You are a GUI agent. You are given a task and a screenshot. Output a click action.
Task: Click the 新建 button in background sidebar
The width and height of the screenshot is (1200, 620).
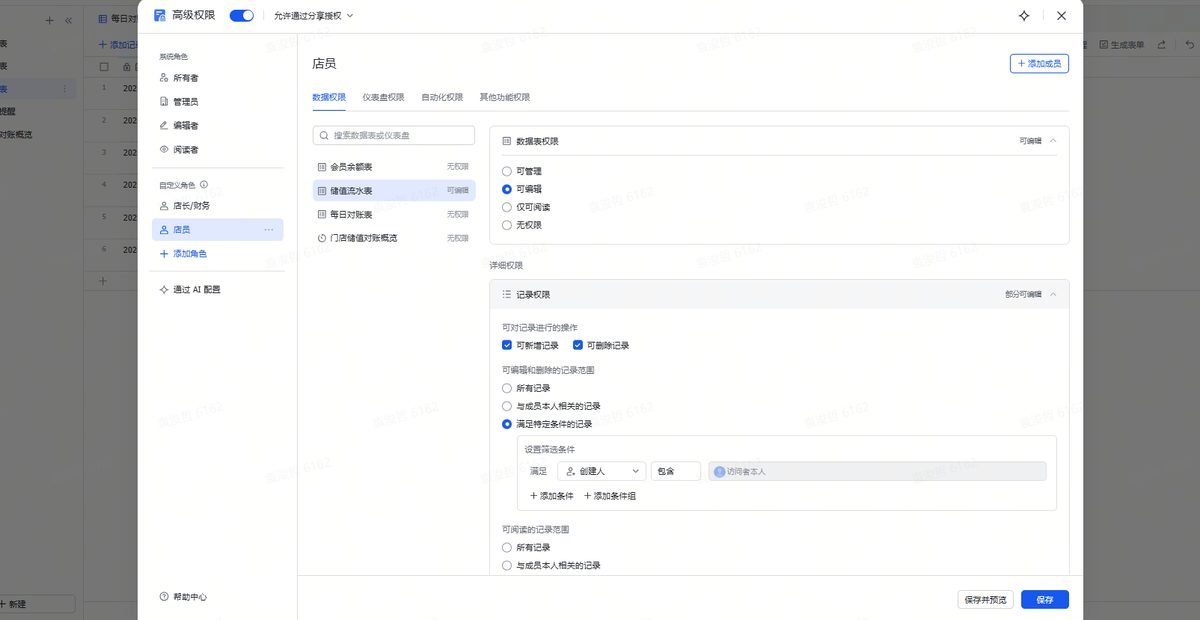(x=37, y=604)
